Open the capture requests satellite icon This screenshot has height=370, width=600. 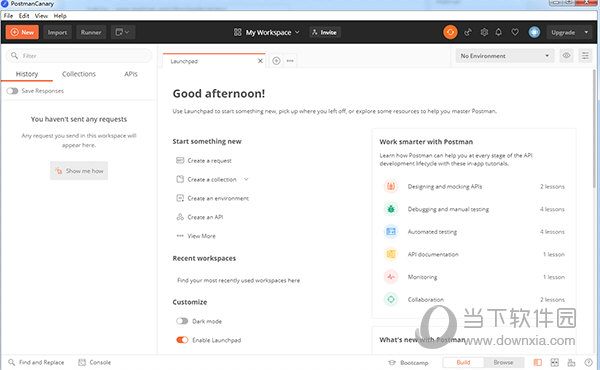click(x=468, y=32)
